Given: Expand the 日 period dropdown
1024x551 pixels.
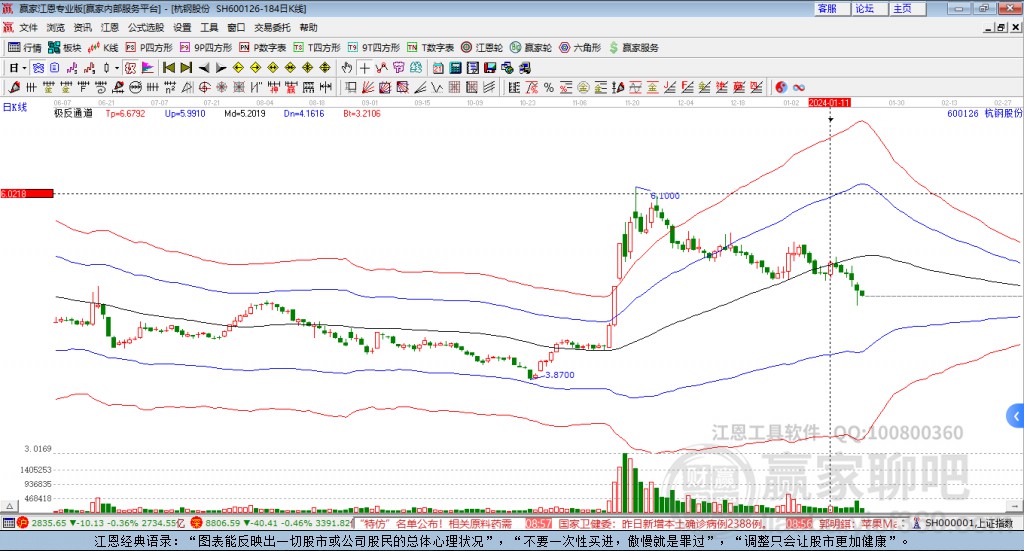Looking at the screenshot, I should coord(24,68).
